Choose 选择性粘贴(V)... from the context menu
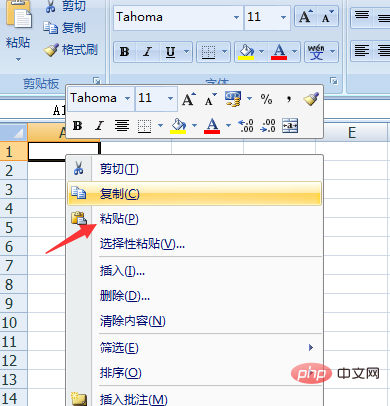The height and width of the screenshot is (406, 390). coord(195,244)
